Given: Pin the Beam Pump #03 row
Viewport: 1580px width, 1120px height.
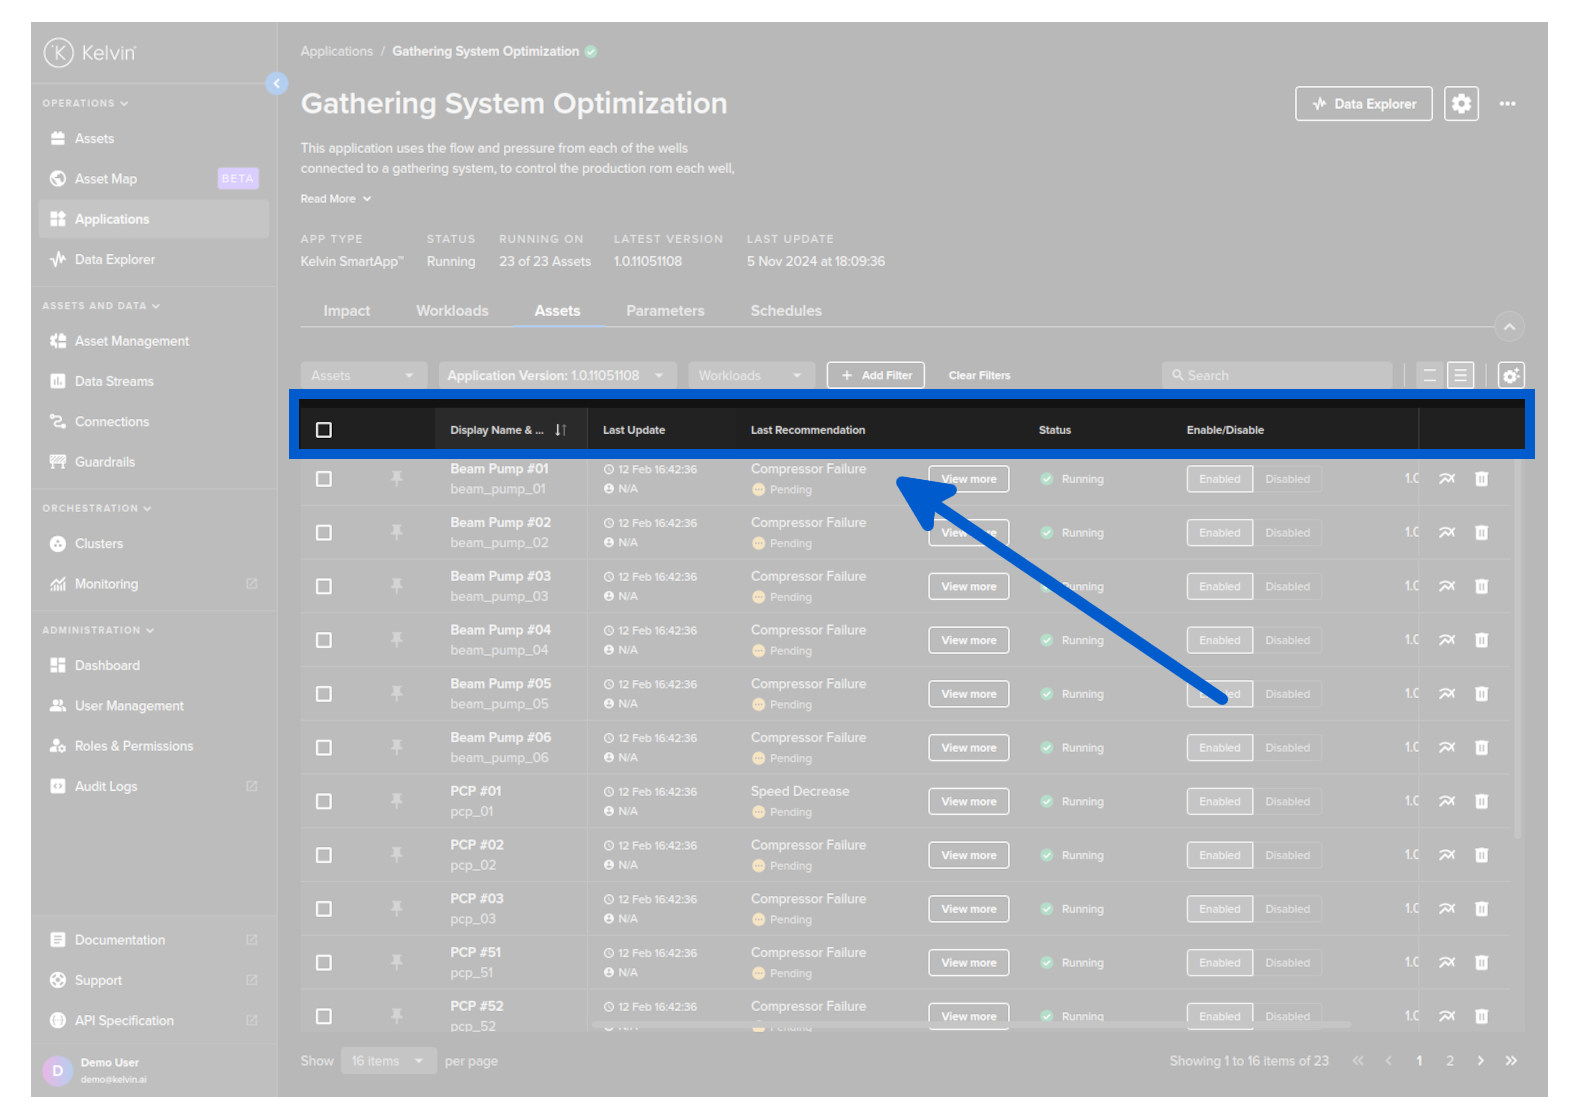Looking at the screenshot, I should point(397,586).
